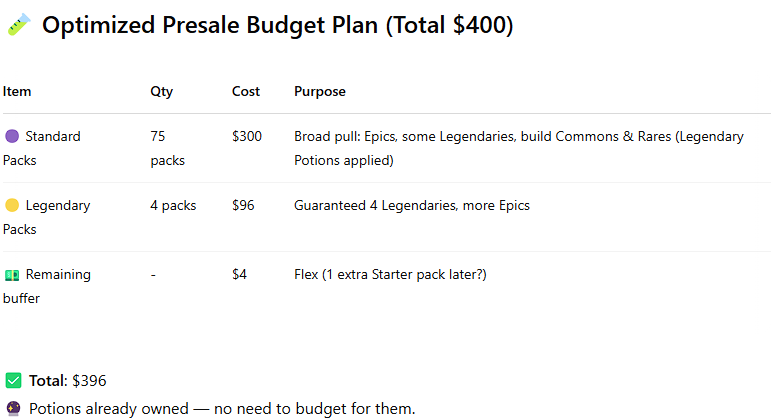Click the Cost column header
Image resolution: width=780 pixels, height=420 pixels.
pos(246,92)
